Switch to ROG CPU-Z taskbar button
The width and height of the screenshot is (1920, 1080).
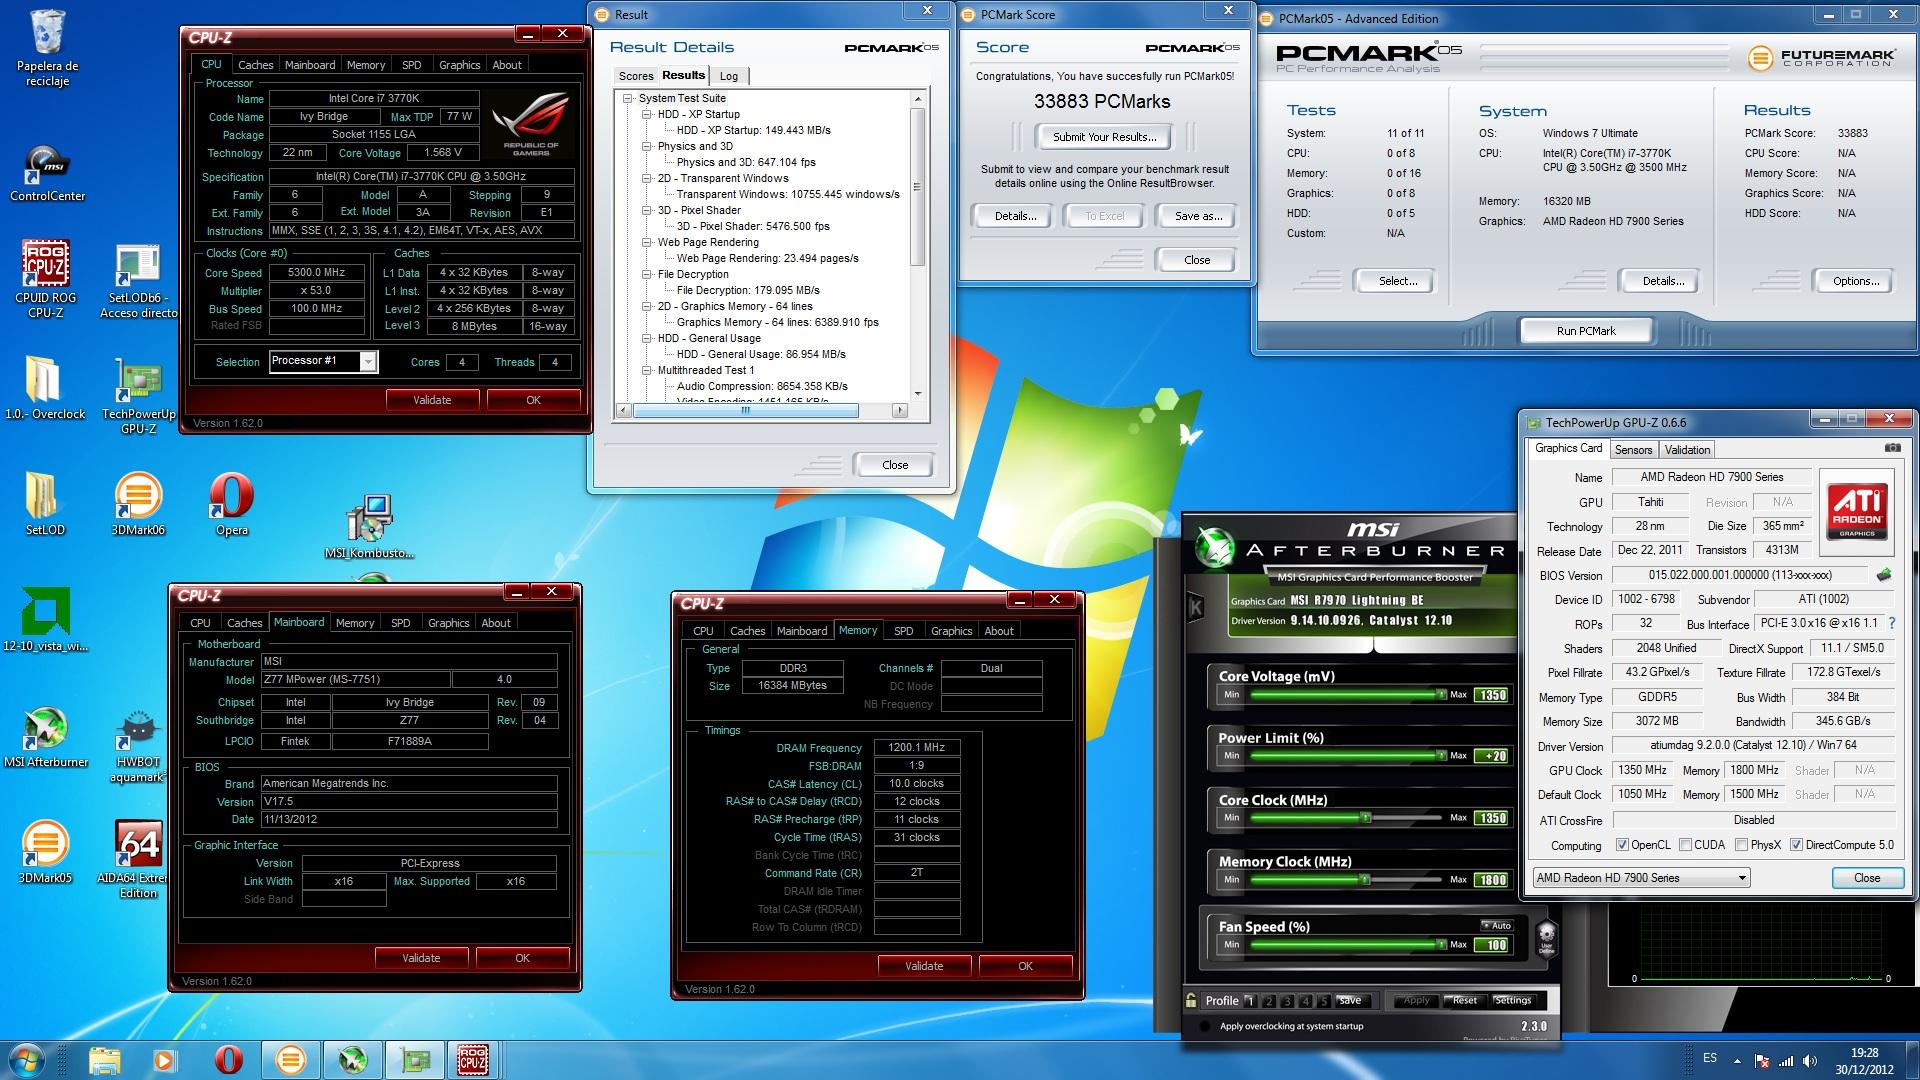point(472,1060)
